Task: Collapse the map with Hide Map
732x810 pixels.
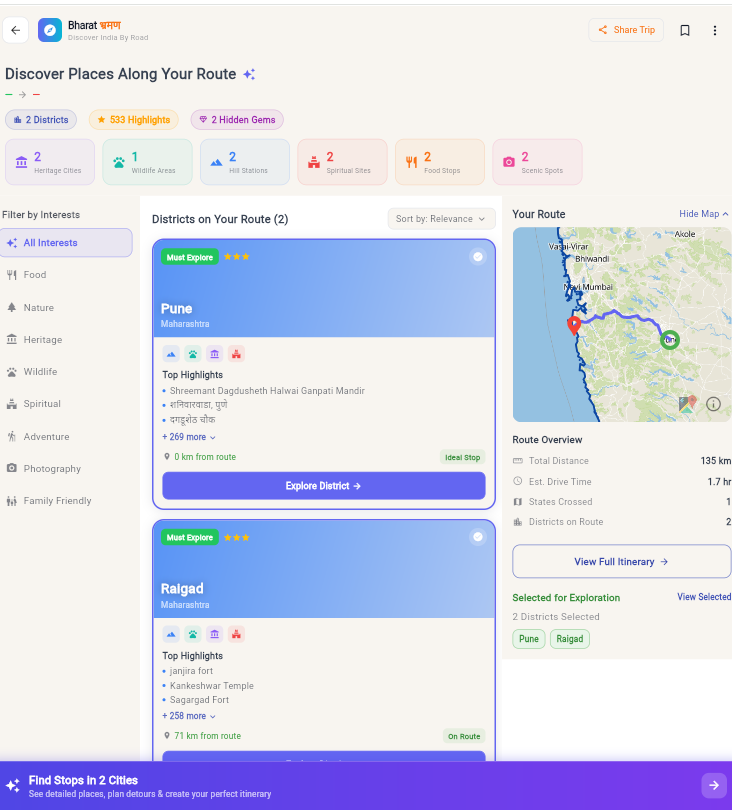Action: point(704,214)
